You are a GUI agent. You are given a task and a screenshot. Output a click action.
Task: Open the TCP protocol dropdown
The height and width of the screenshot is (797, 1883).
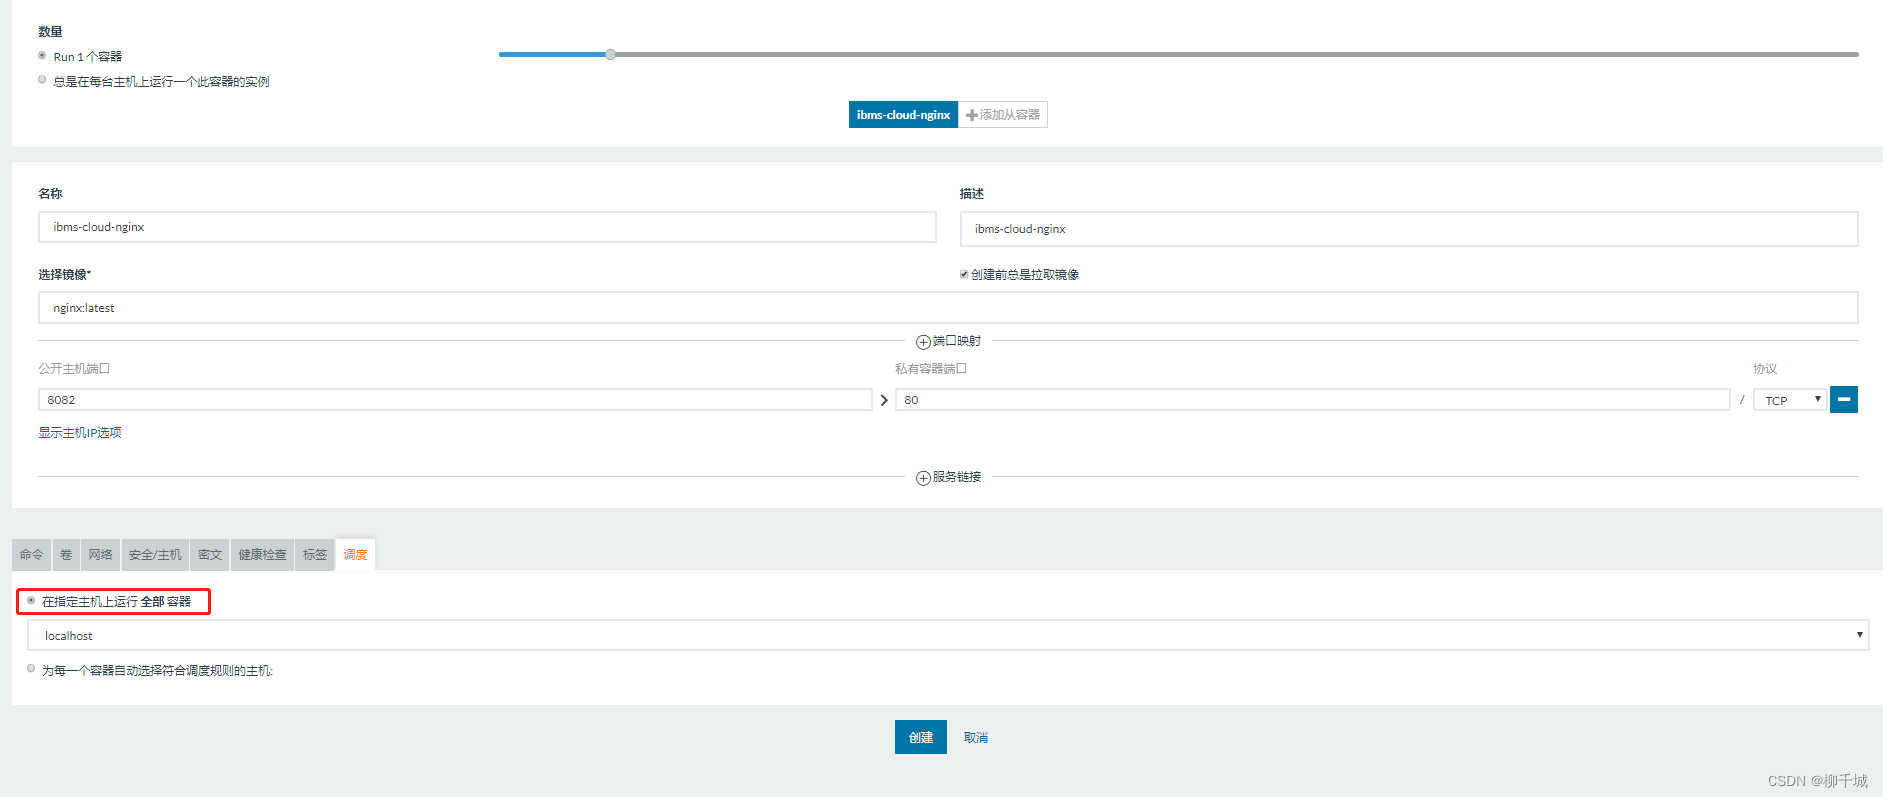[1790, 400]
